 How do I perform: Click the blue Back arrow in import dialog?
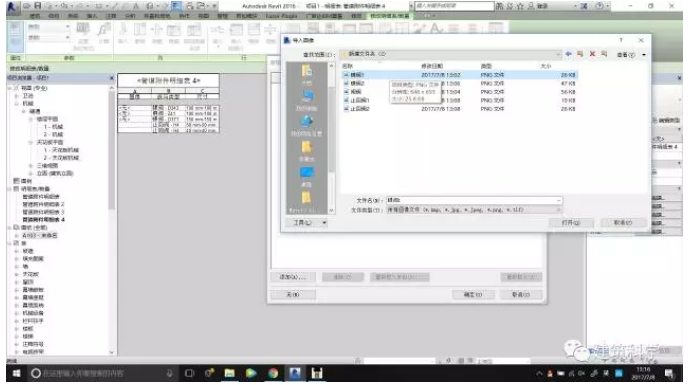point(568,54)
